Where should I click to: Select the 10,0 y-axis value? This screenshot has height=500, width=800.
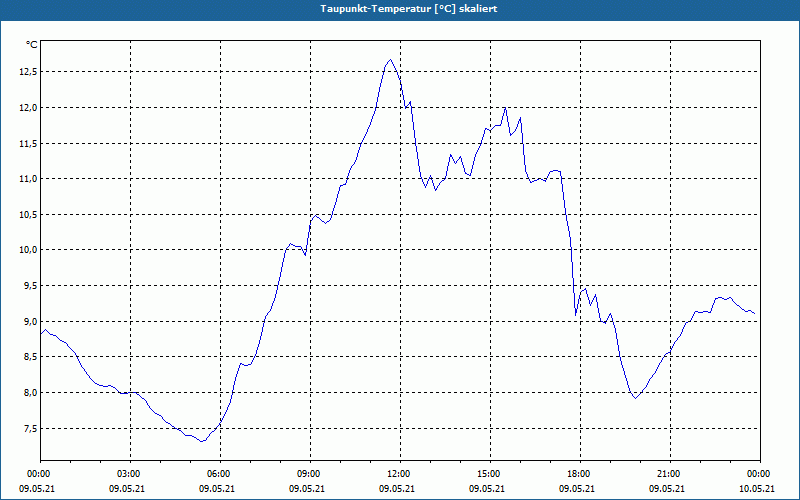tap(28, 249)
